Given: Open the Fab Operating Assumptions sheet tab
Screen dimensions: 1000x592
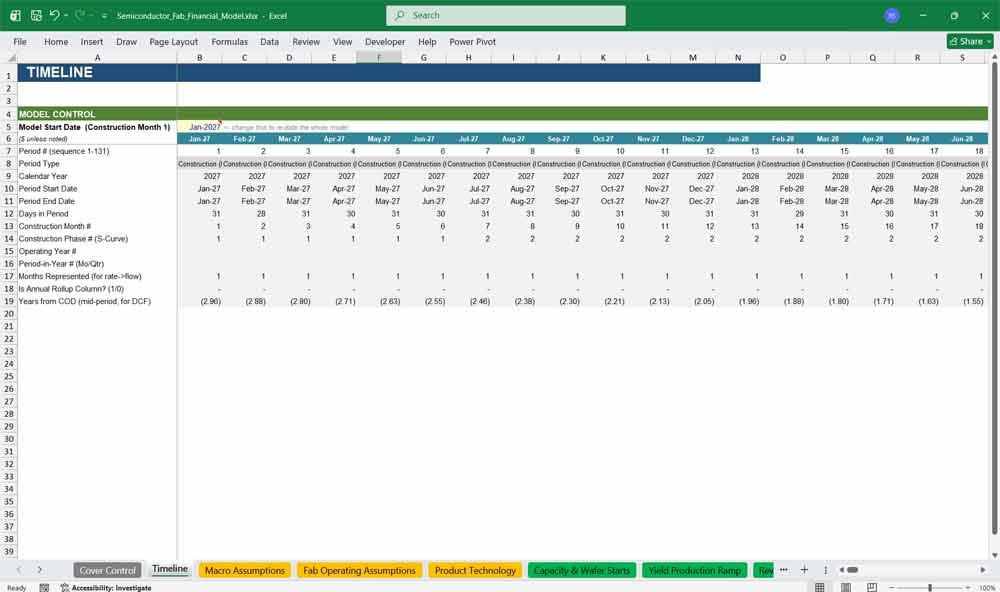Looking at the screenshot, I should [x=359, y=570].
